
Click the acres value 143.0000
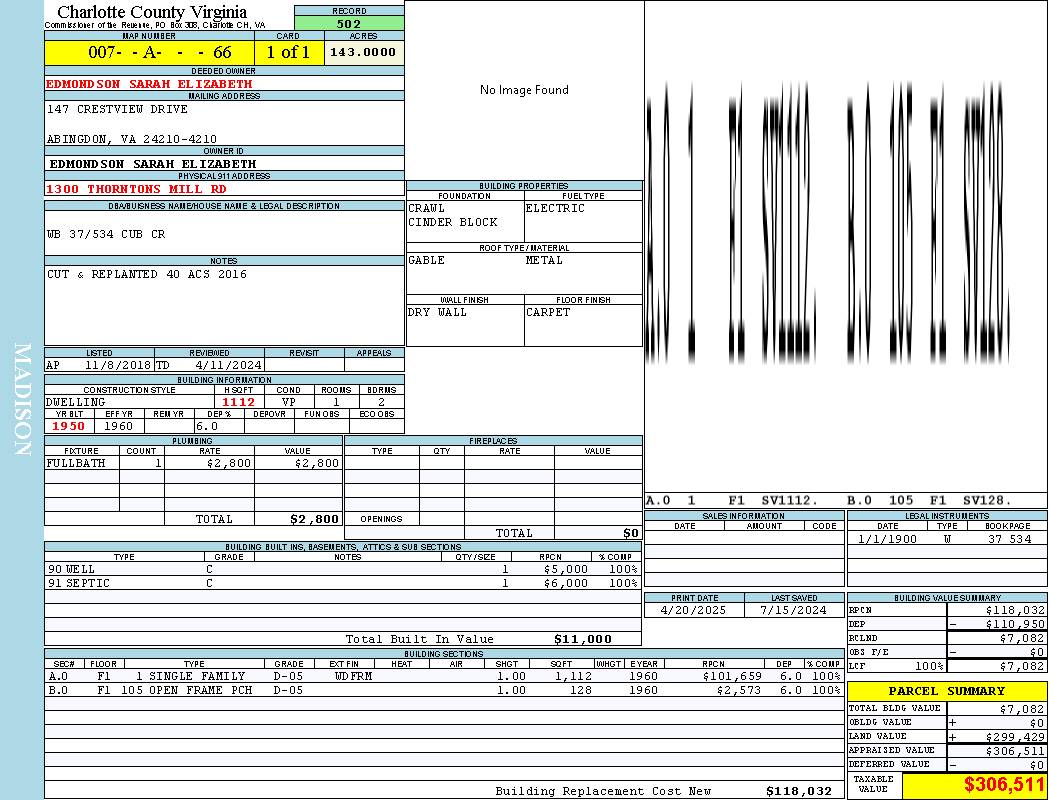[364, 52]
